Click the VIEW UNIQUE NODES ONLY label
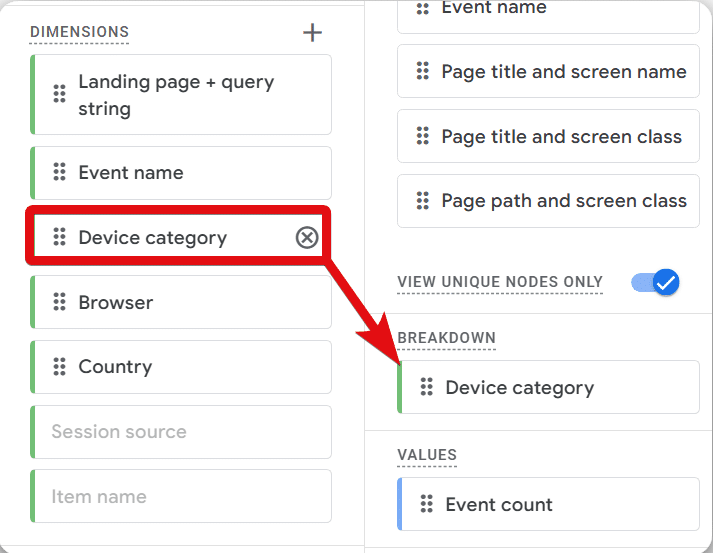Viewport: 713px width, 553px height. click(500, 282)
